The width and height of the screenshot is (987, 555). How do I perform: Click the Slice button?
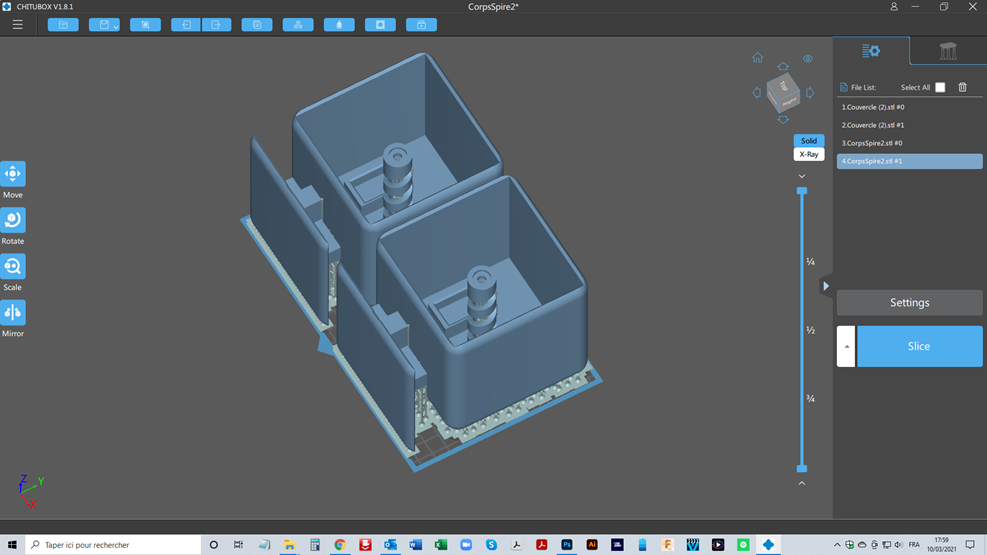coord(919,346)
